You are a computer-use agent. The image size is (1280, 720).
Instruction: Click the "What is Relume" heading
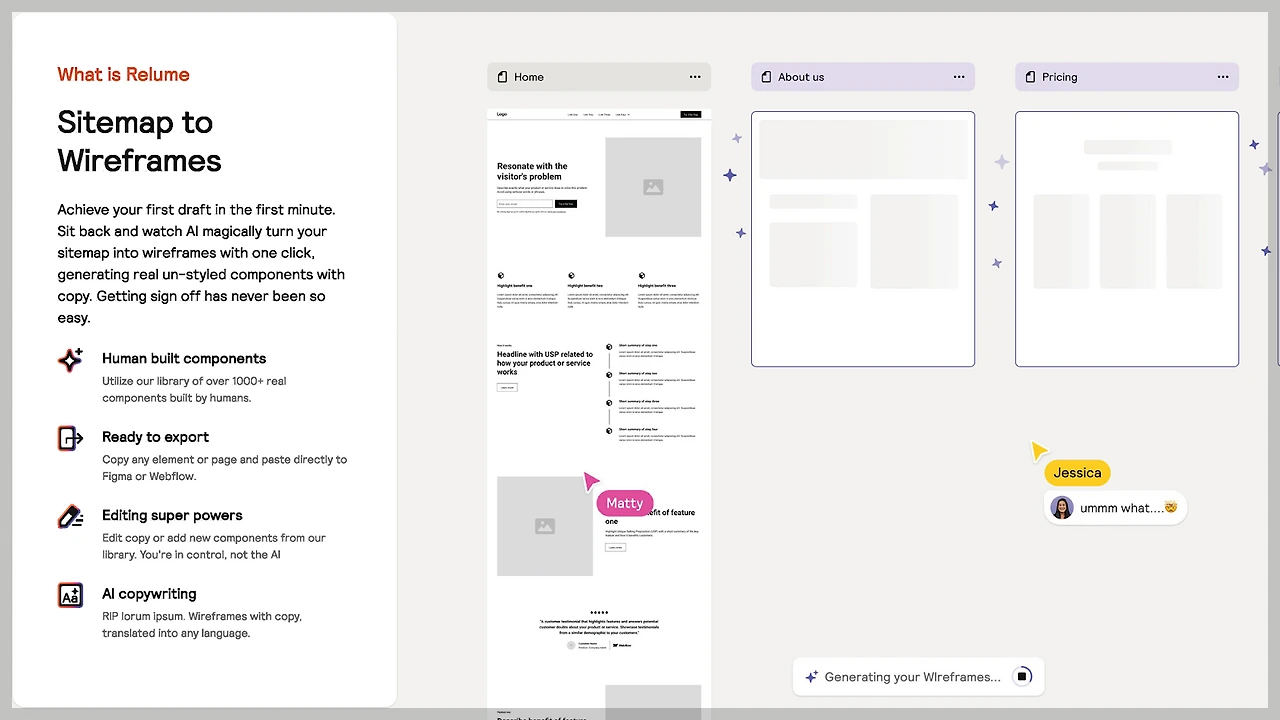[123, 74]
